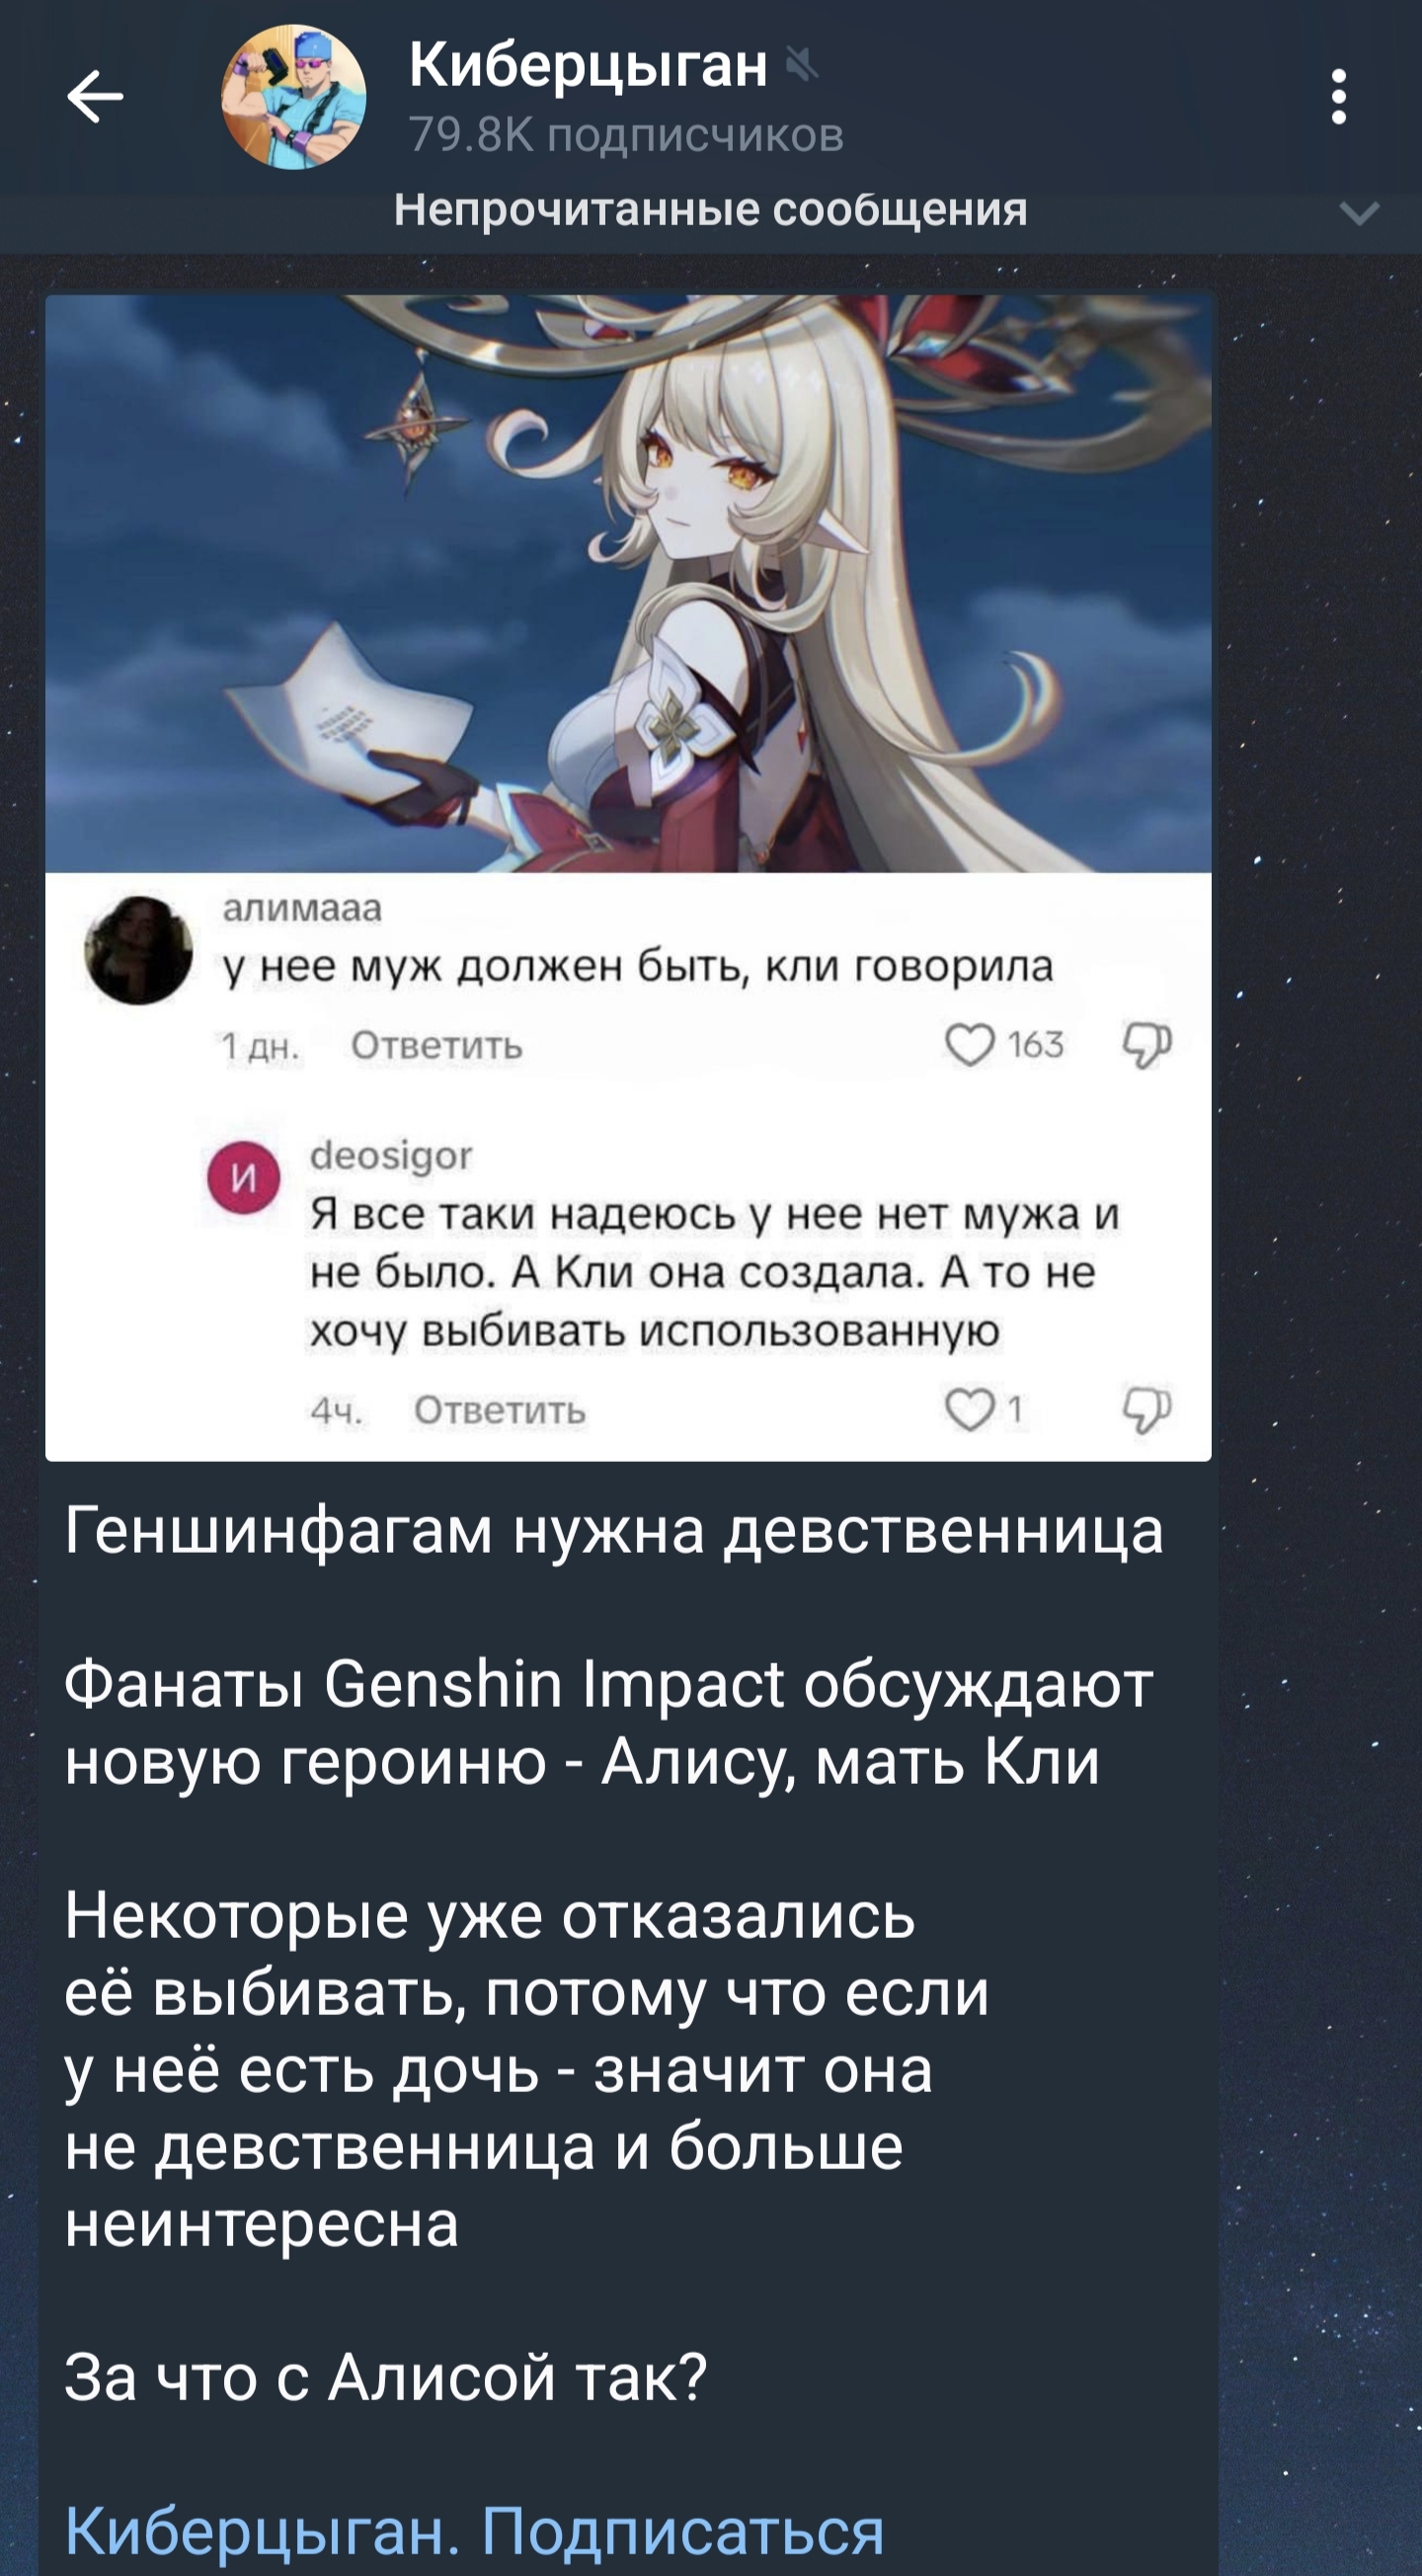The width and height of the screenshot is (1422, 2576).
Task: Open deosigor's red И avatar
Action: coord(244,1178)
